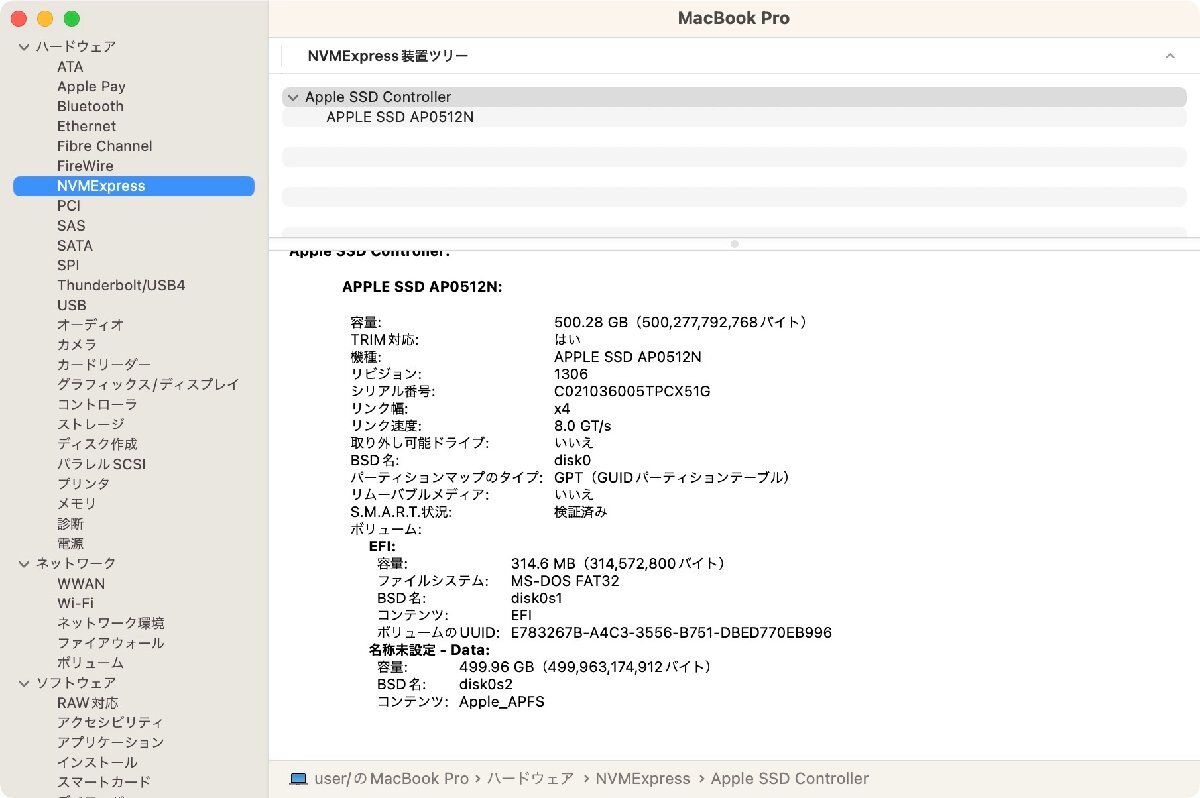Image resolution: width=1200 pixels, height=798 pixels.
Task: Click the split pane divider handle
Action: (x=734, y=243)
